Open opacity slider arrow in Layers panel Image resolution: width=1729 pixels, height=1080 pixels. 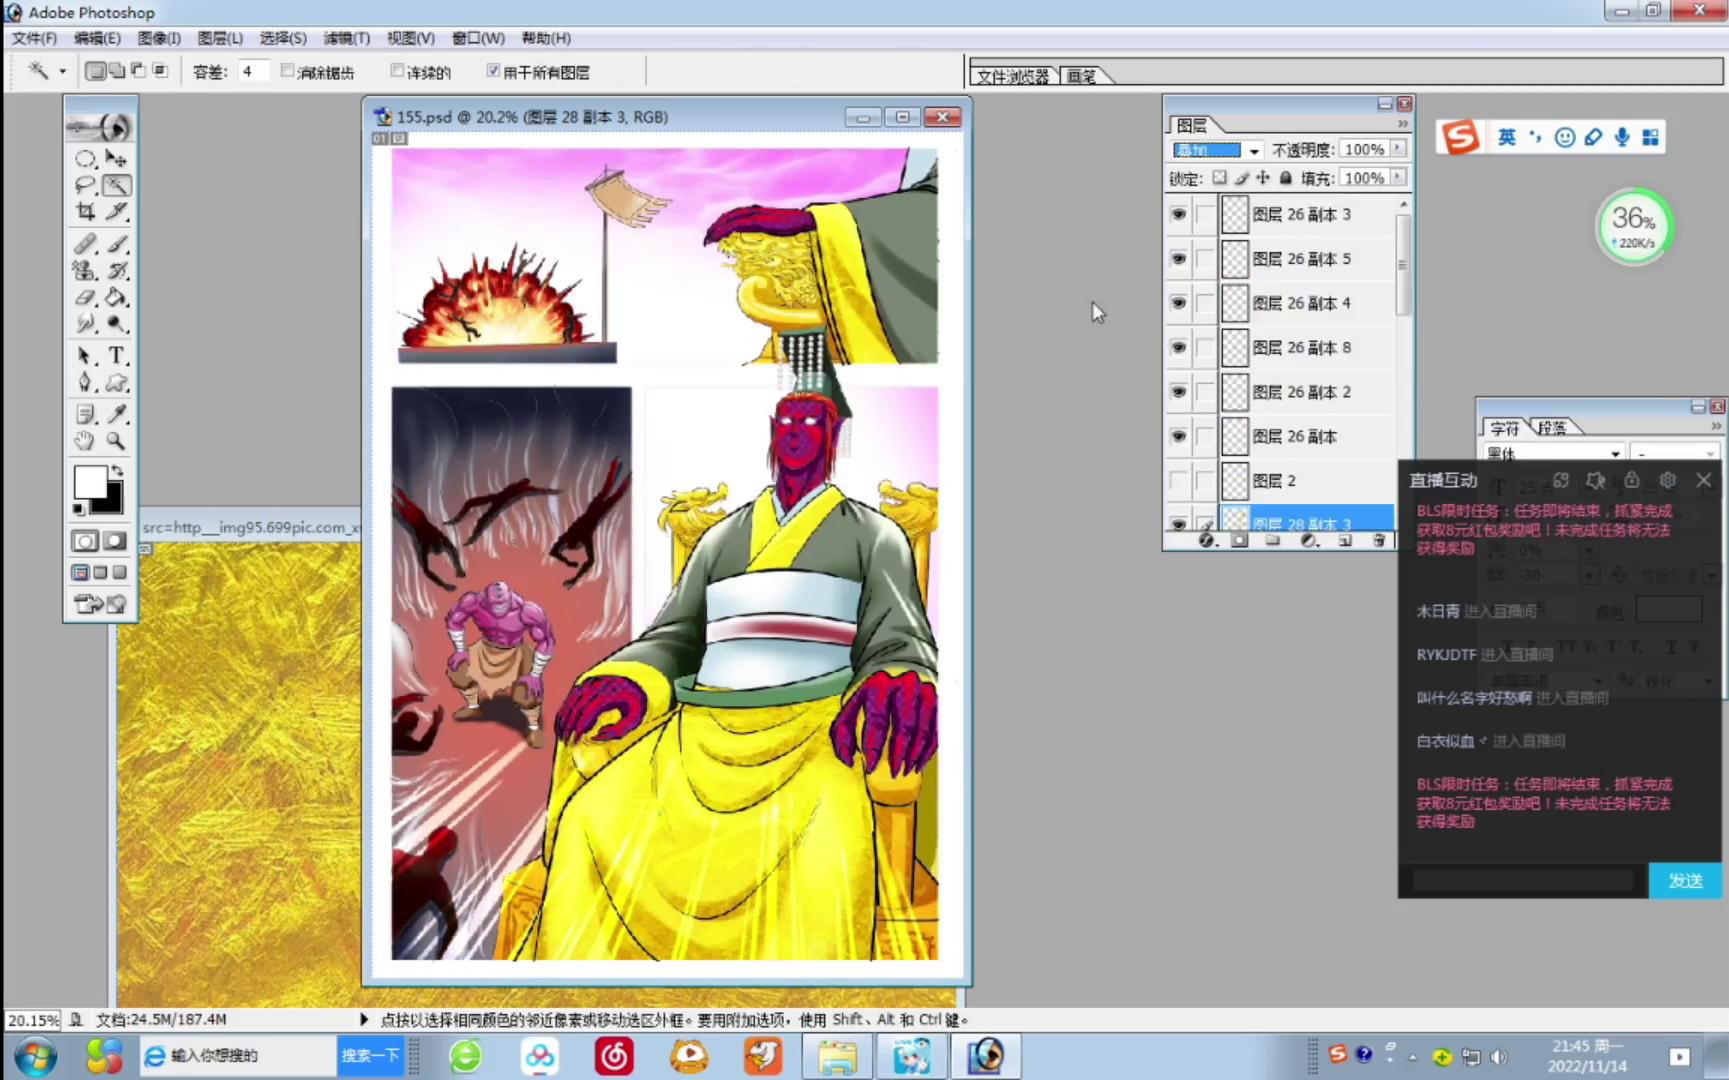coord(1398,149)
